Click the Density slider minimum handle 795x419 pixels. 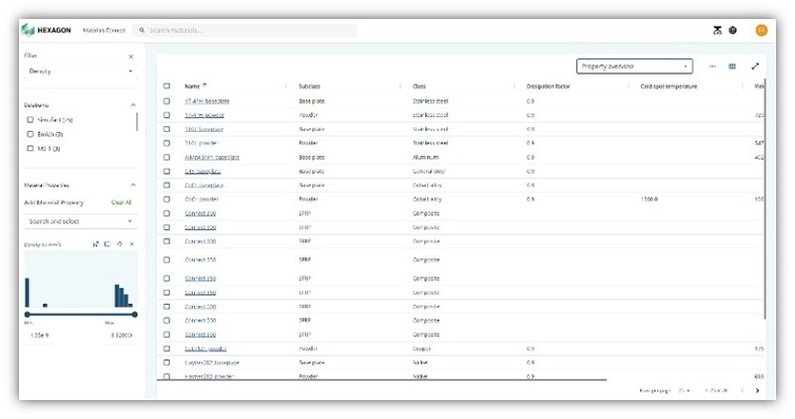coord(27,315)
